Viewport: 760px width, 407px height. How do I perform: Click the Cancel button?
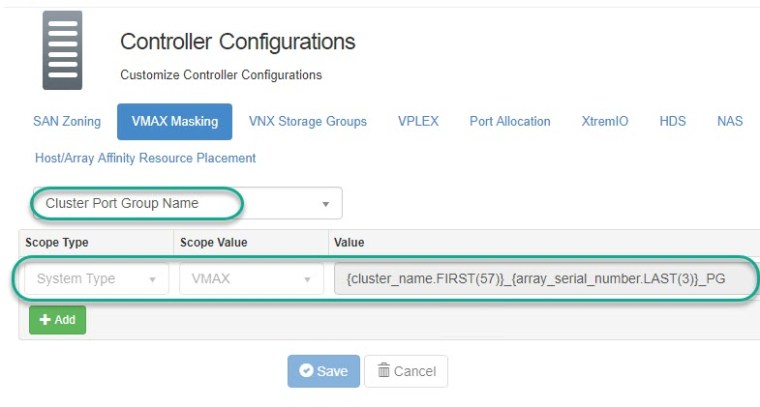[x=406, y=371]
